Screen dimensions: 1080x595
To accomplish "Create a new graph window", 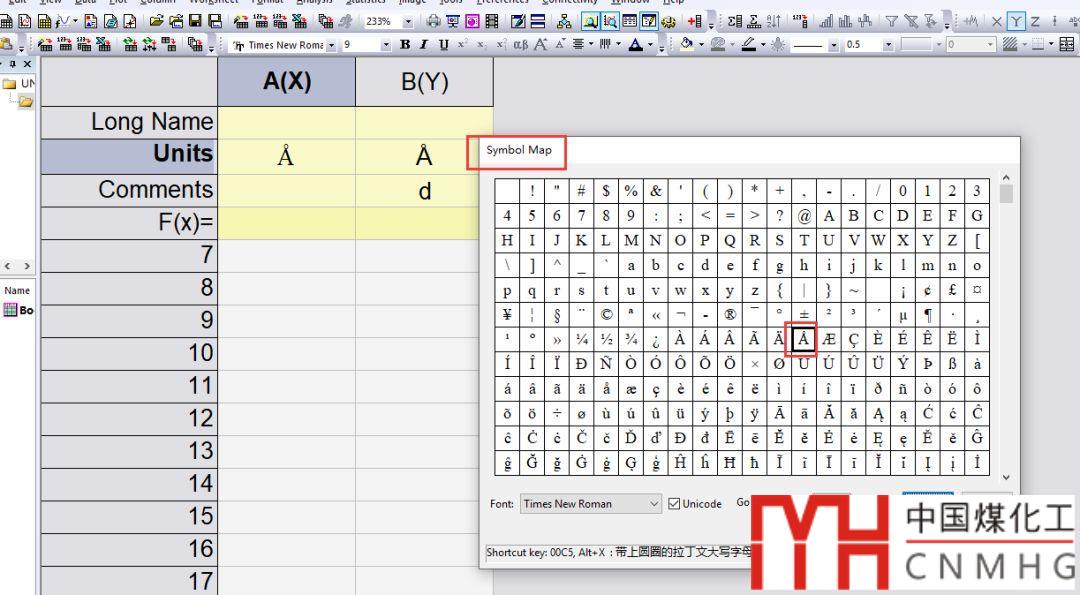I will pos(24,21).
